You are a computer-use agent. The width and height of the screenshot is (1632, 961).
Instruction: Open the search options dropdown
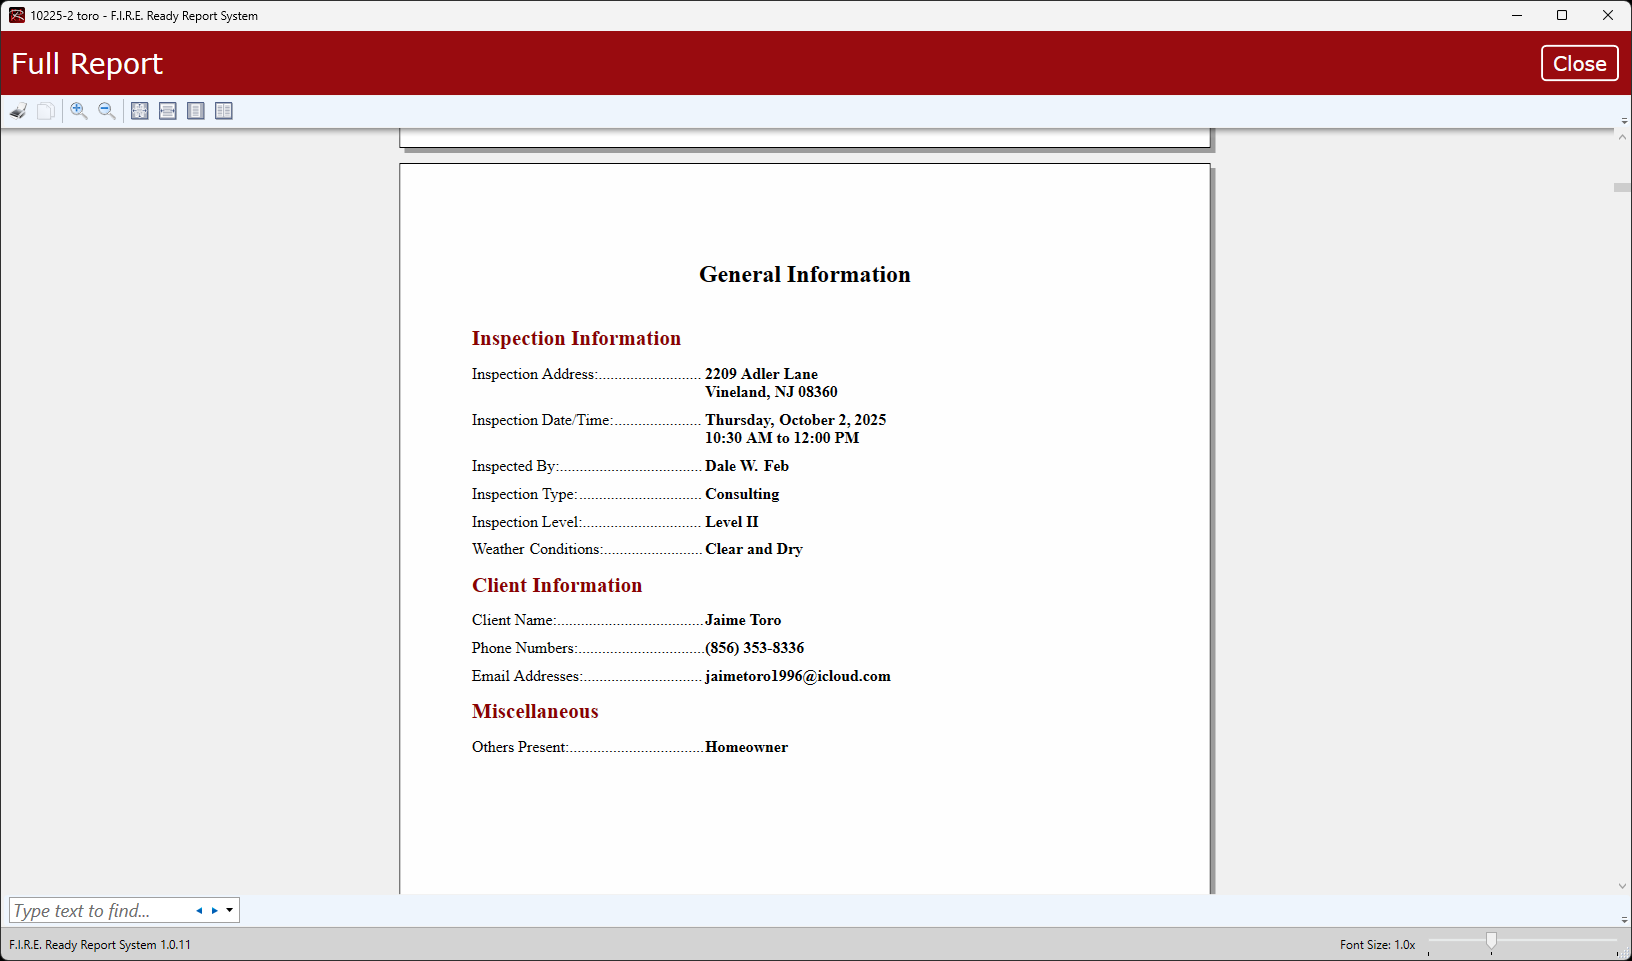pos(229,910)
